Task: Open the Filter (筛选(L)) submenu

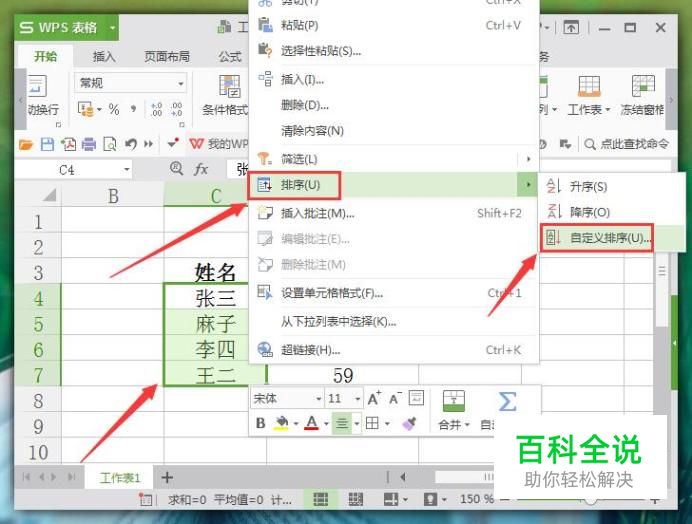Action: (x=394, y=159)
